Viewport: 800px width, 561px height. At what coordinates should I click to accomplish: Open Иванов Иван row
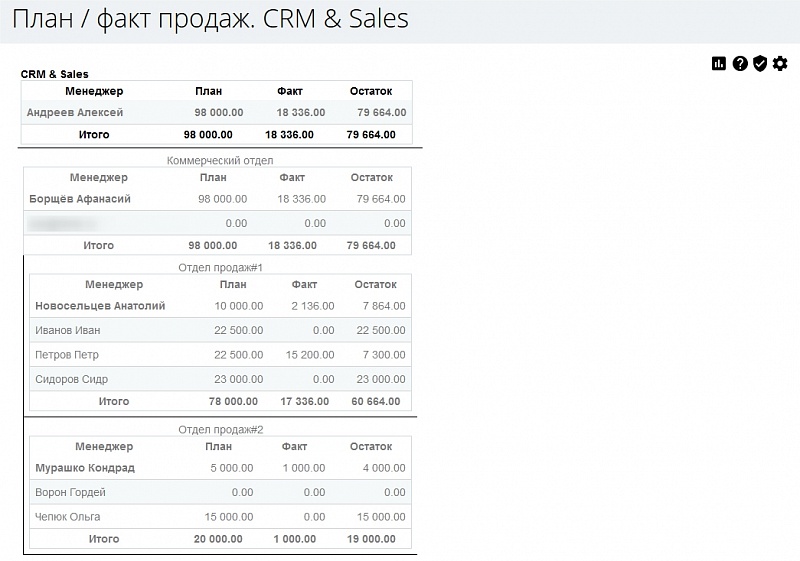(67, 330)
